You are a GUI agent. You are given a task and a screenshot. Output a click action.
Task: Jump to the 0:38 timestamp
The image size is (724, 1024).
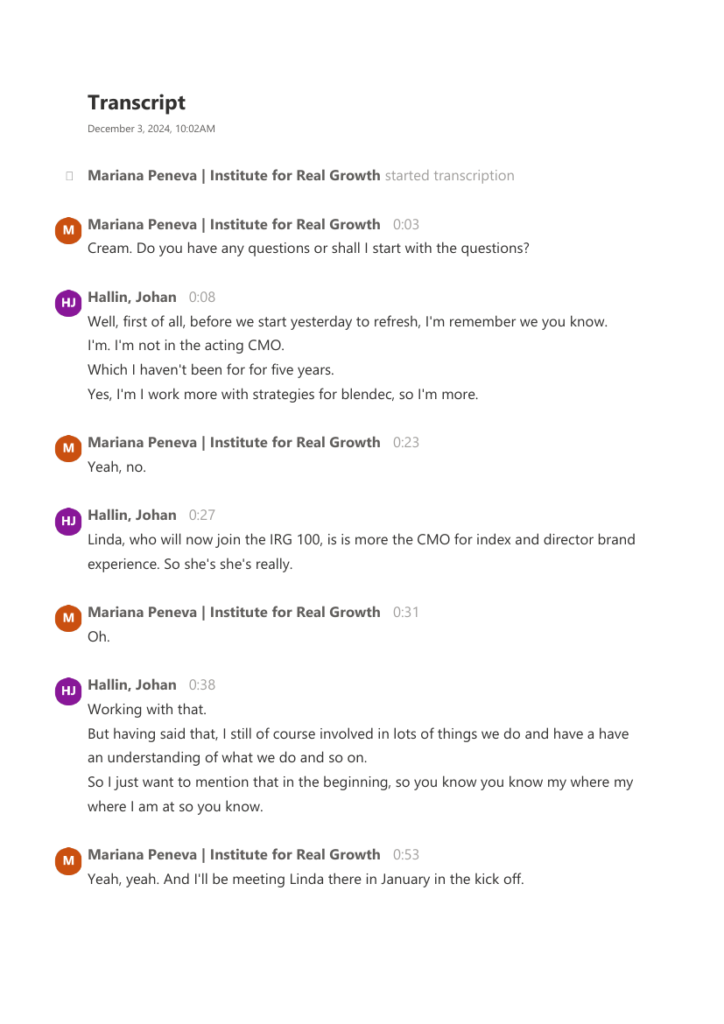click(x=202, y=685)
